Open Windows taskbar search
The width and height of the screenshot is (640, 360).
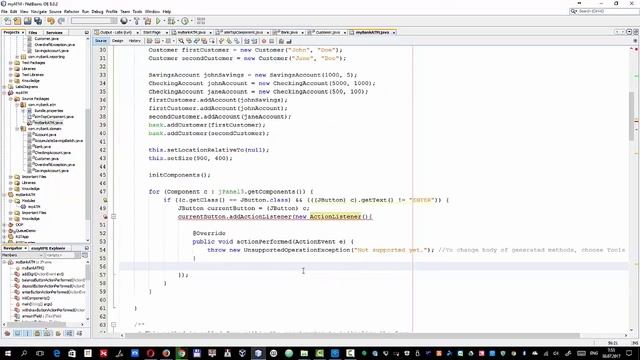point(24,353)
